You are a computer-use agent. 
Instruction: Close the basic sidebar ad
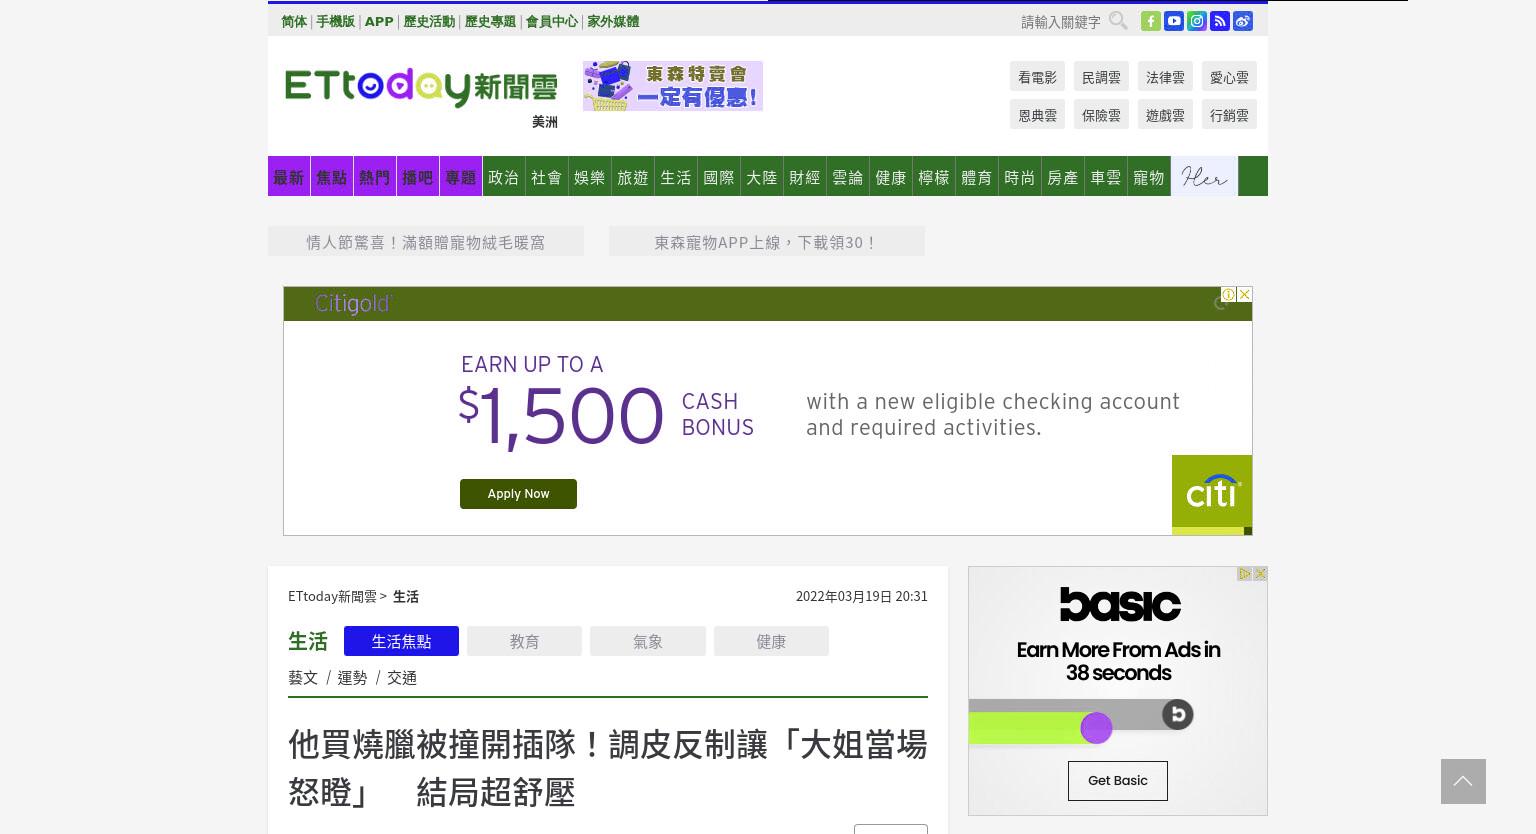tap(1260, 574)
